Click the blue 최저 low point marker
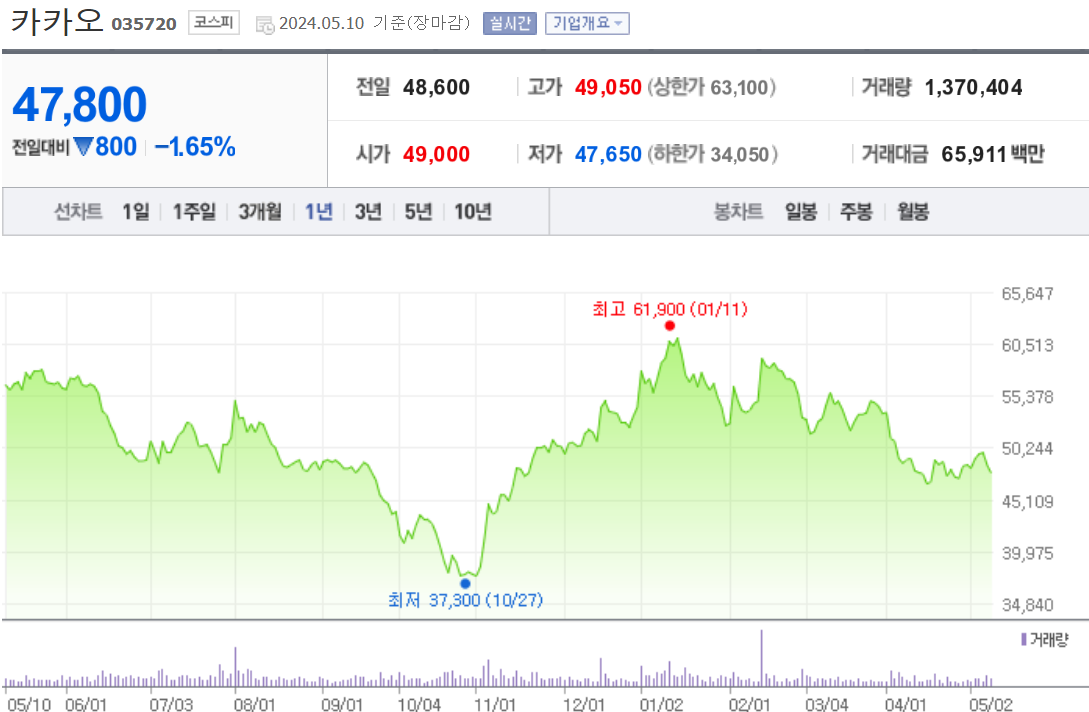 [465, 583]
